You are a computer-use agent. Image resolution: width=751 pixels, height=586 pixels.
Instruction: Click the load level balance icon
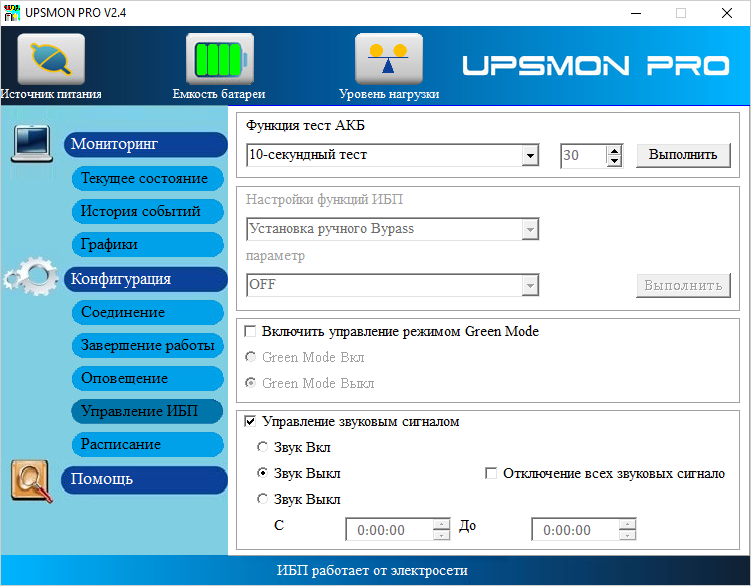(388, 59)
